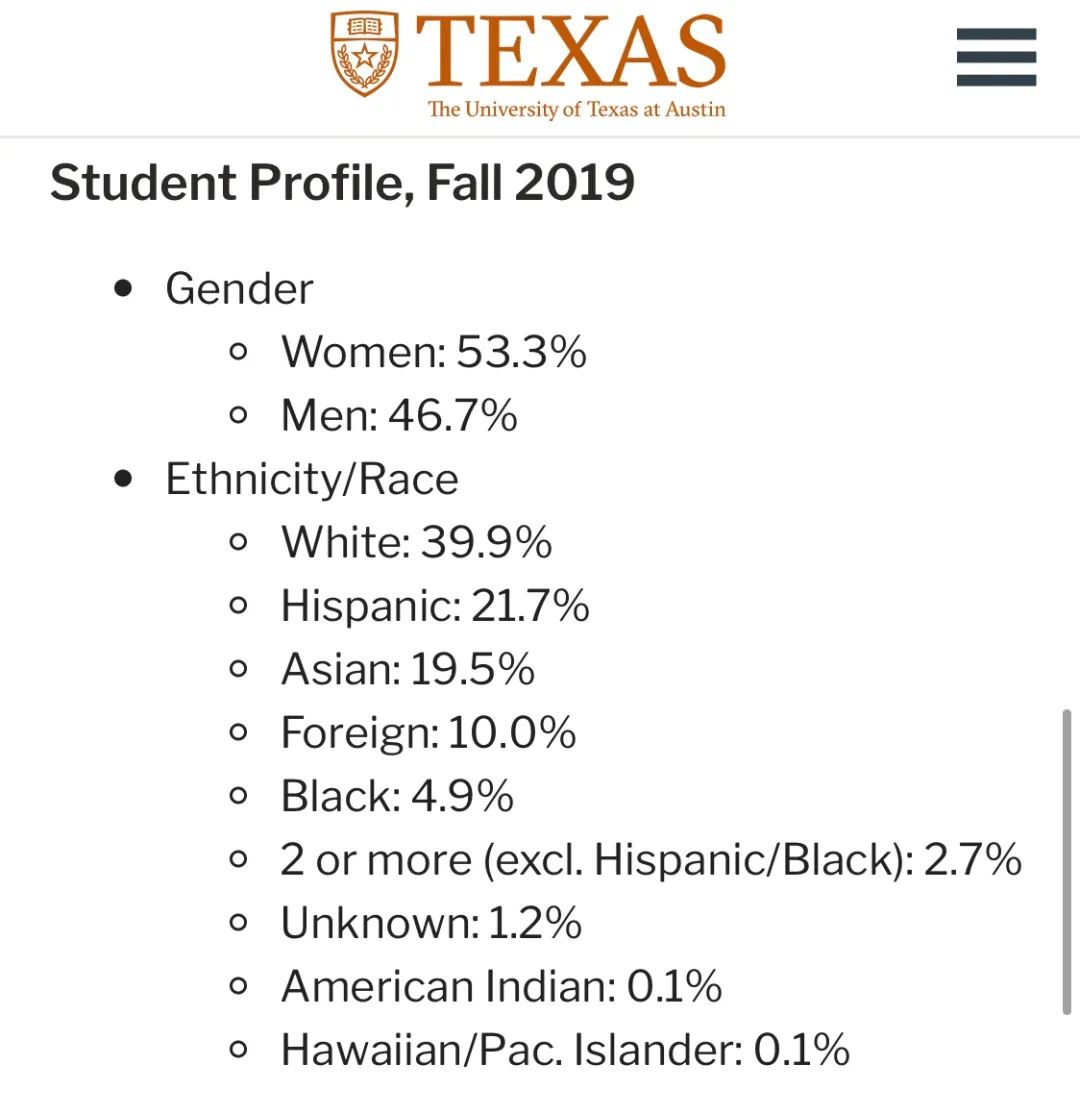
Task: Click the 'Black: 4.9%' entry
Action: pyautogui.click(x=397, y=796)
